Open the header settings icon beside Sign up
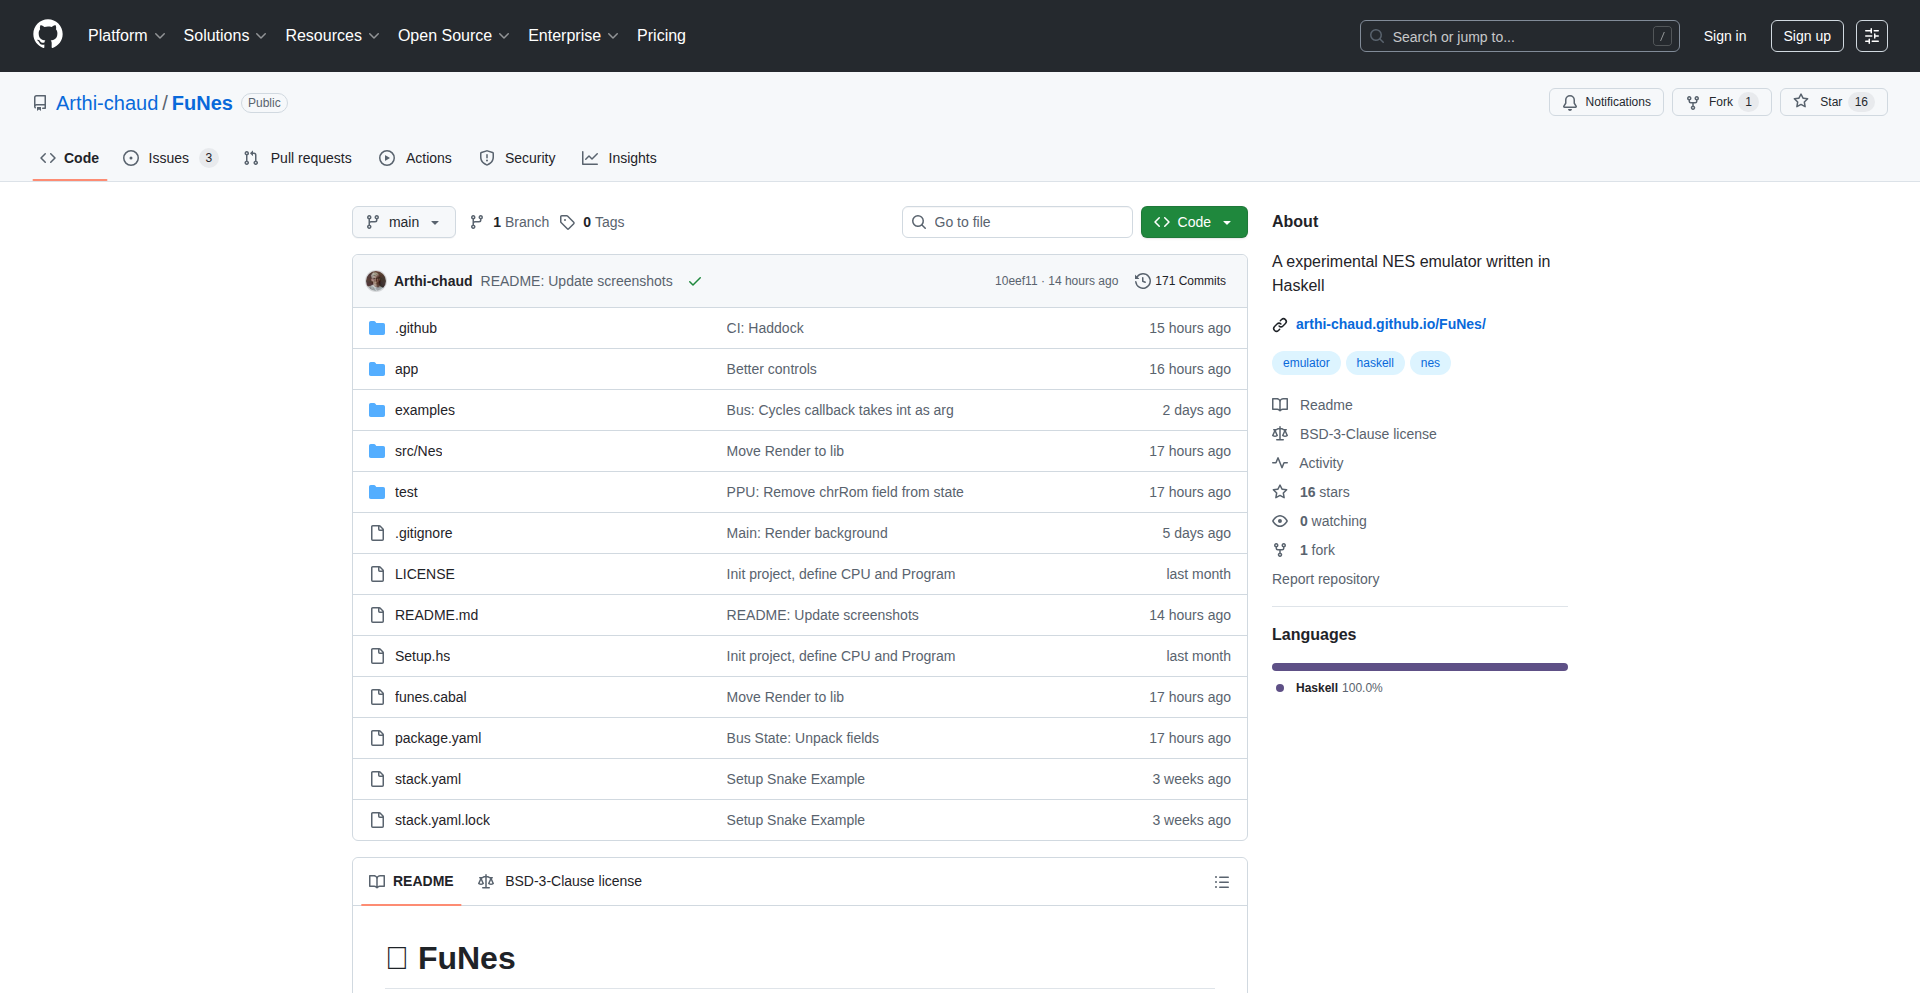 click(1871, 36)
